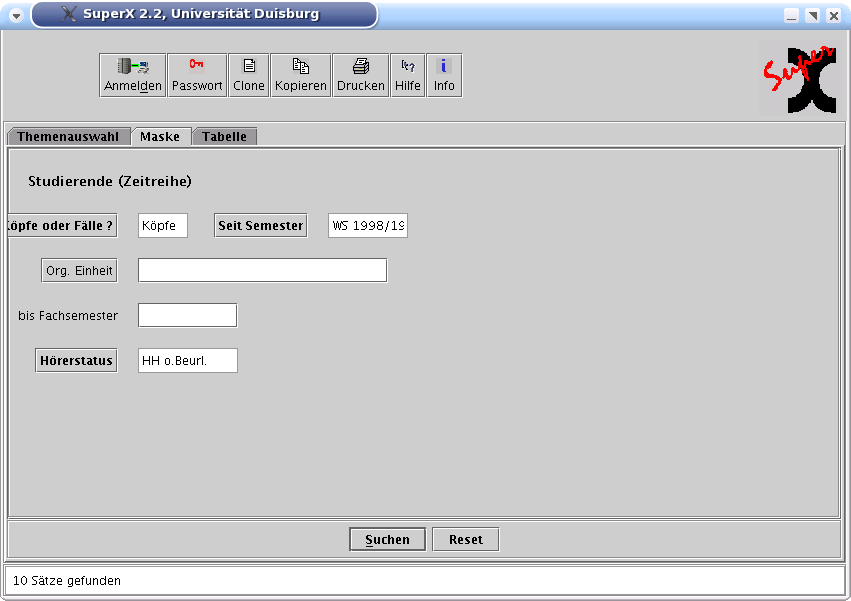This screenshot has width=851, height=601.
Task: Open the Seit Semester selection button
Action: (x=260, y=226)
